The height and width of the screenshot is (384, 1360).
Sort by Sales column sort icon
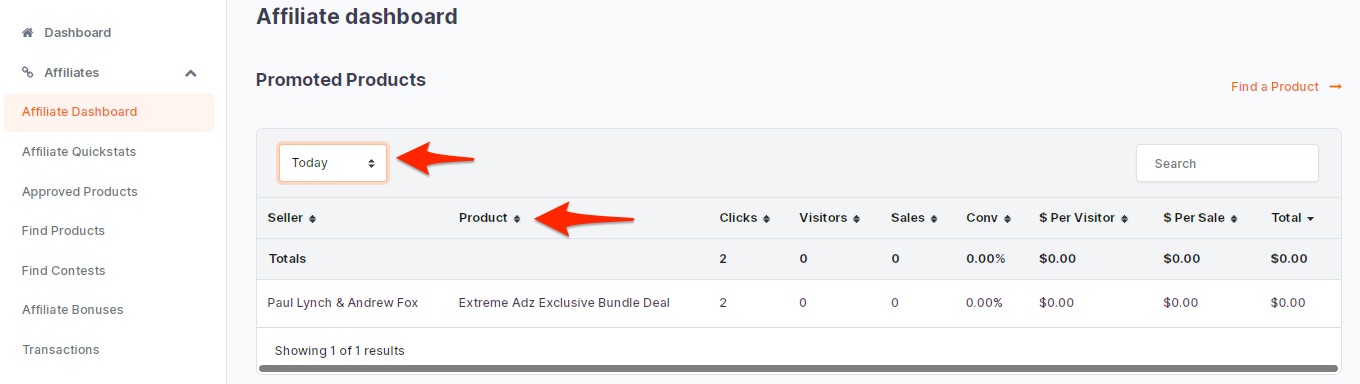pos(934,219)
